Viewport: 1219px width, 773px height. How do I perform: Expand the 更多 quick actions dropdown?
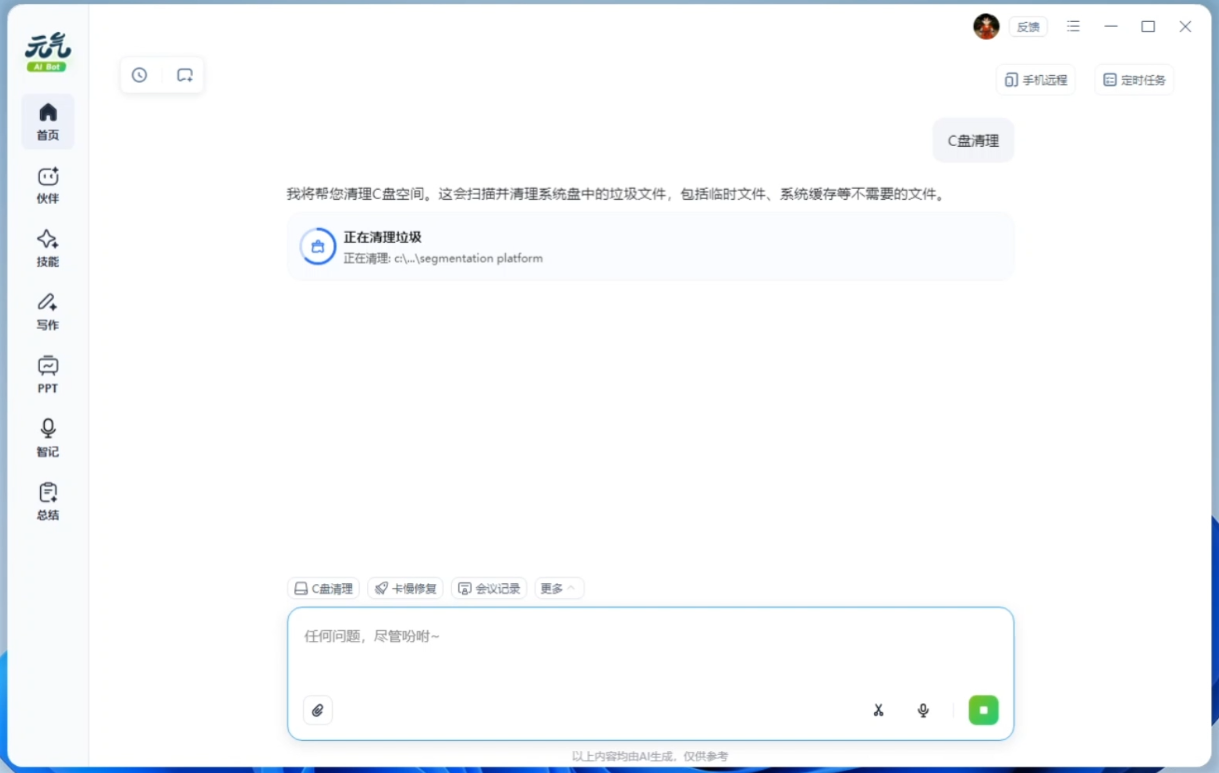(x=559, y=589)
